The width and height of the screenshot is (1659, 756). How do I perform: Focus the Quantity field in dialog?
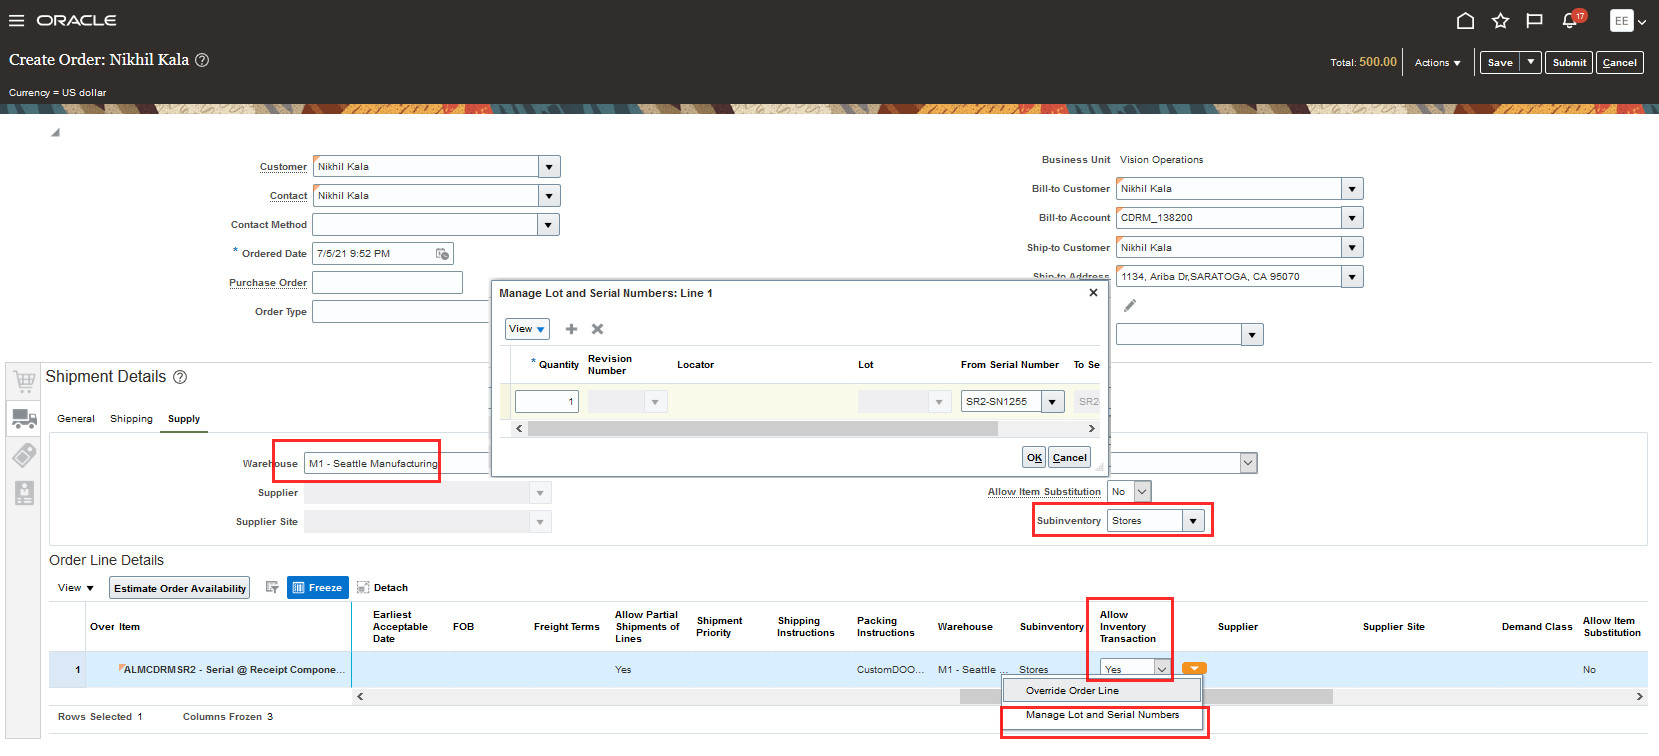(x=546, y=402)
